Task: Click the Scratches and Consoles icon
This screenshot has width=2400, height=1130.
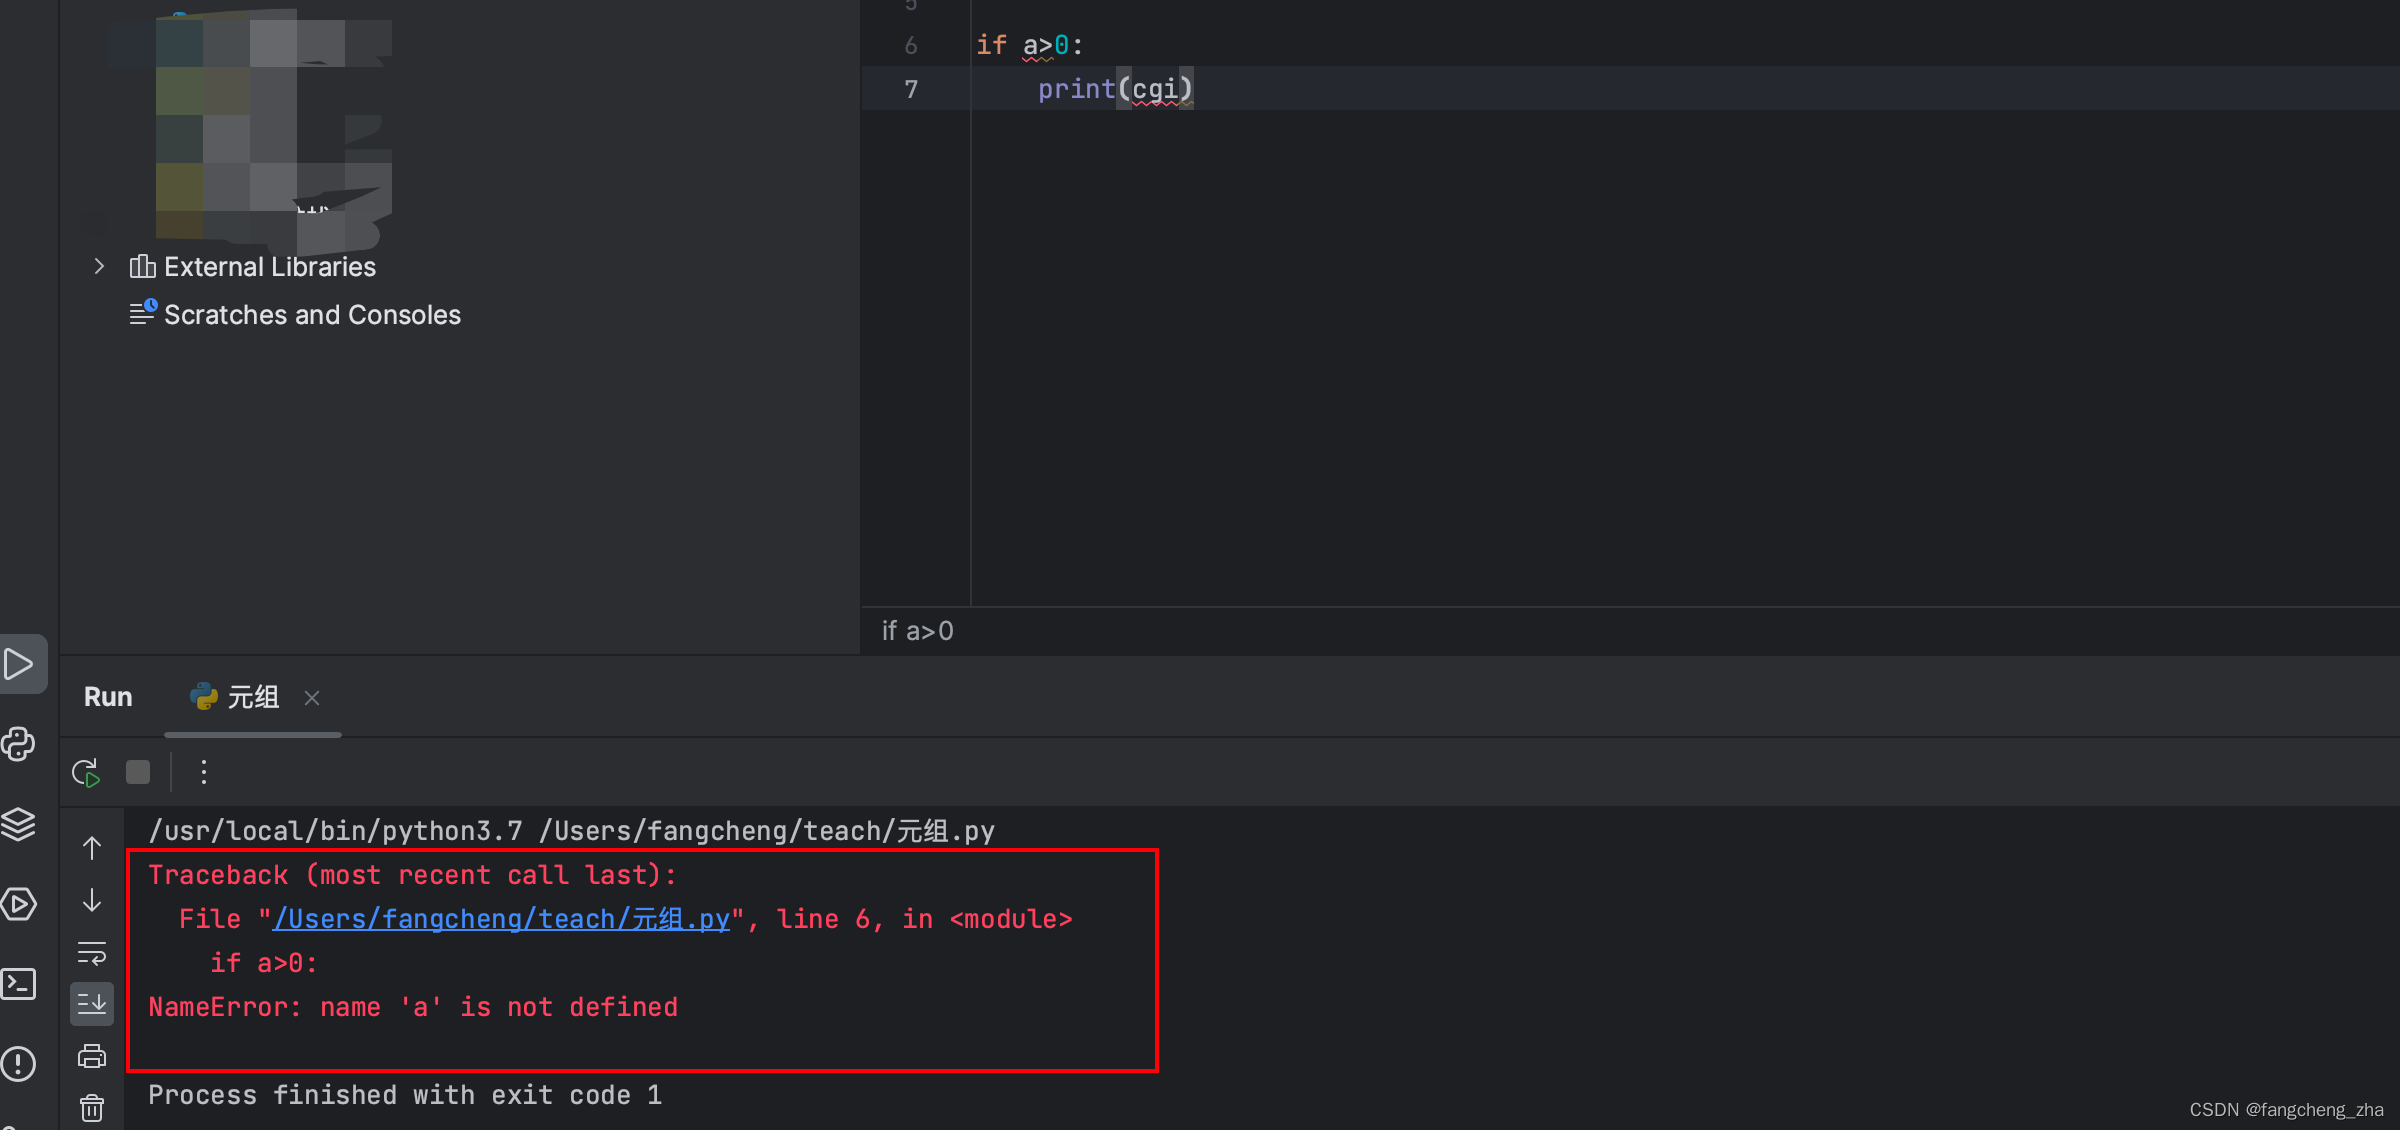Action: point(143,312)
